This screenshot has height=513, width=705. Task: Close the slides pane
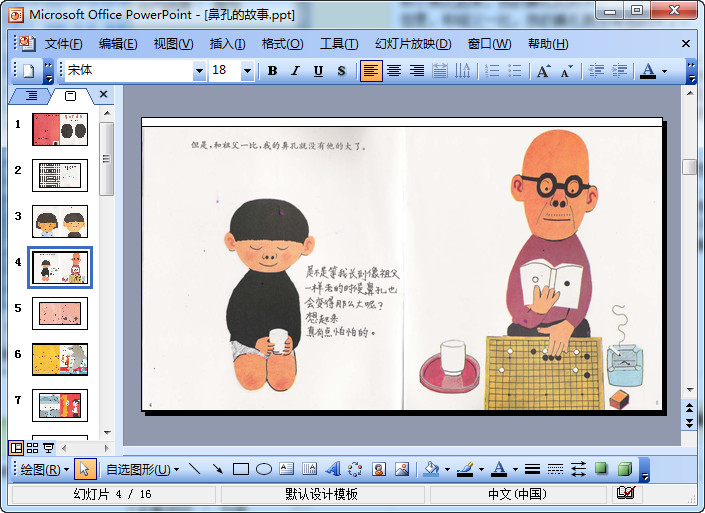click(103, 94)
